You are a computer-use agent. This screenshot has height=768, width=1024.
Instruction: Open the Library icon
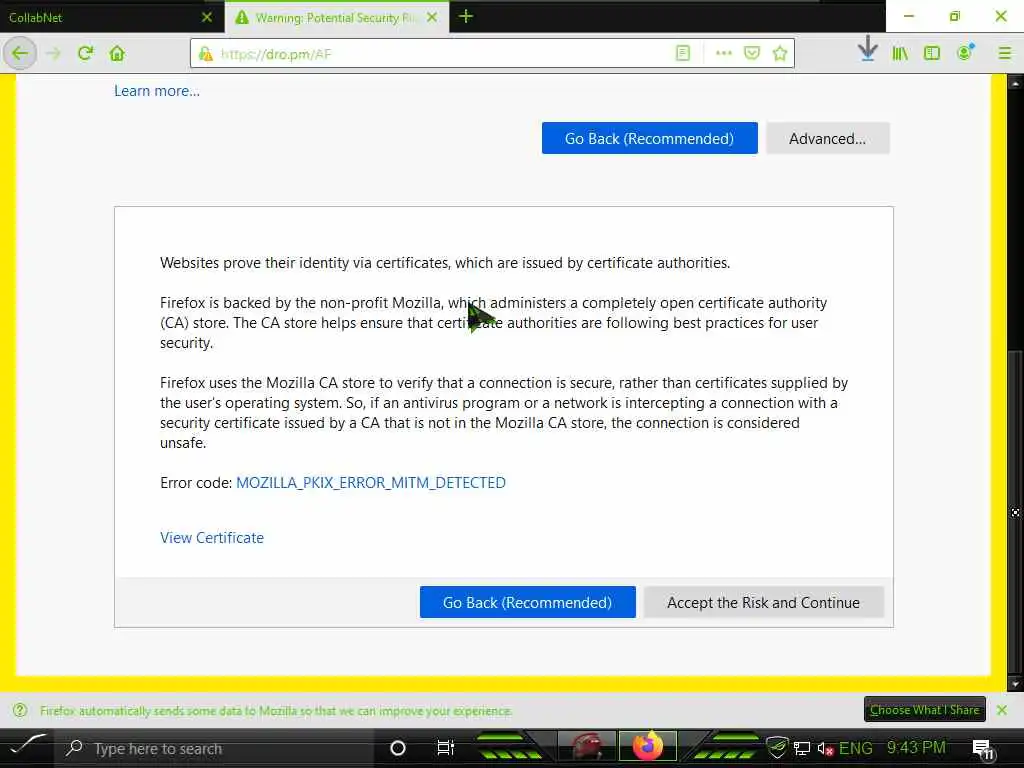point(900,54)
